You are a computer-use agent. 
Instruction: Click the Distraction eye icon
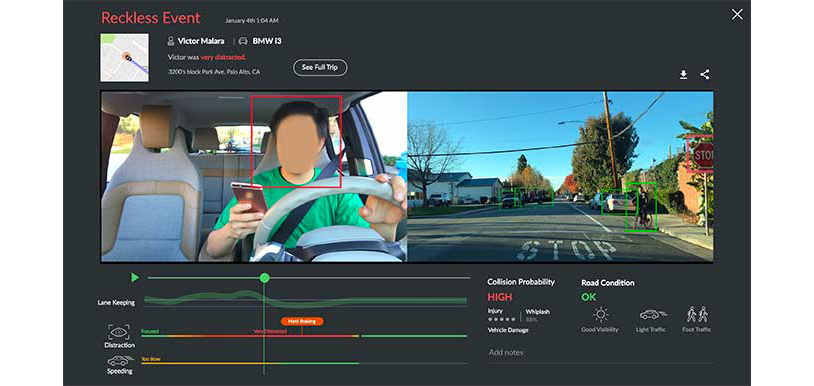pos(119,332)
